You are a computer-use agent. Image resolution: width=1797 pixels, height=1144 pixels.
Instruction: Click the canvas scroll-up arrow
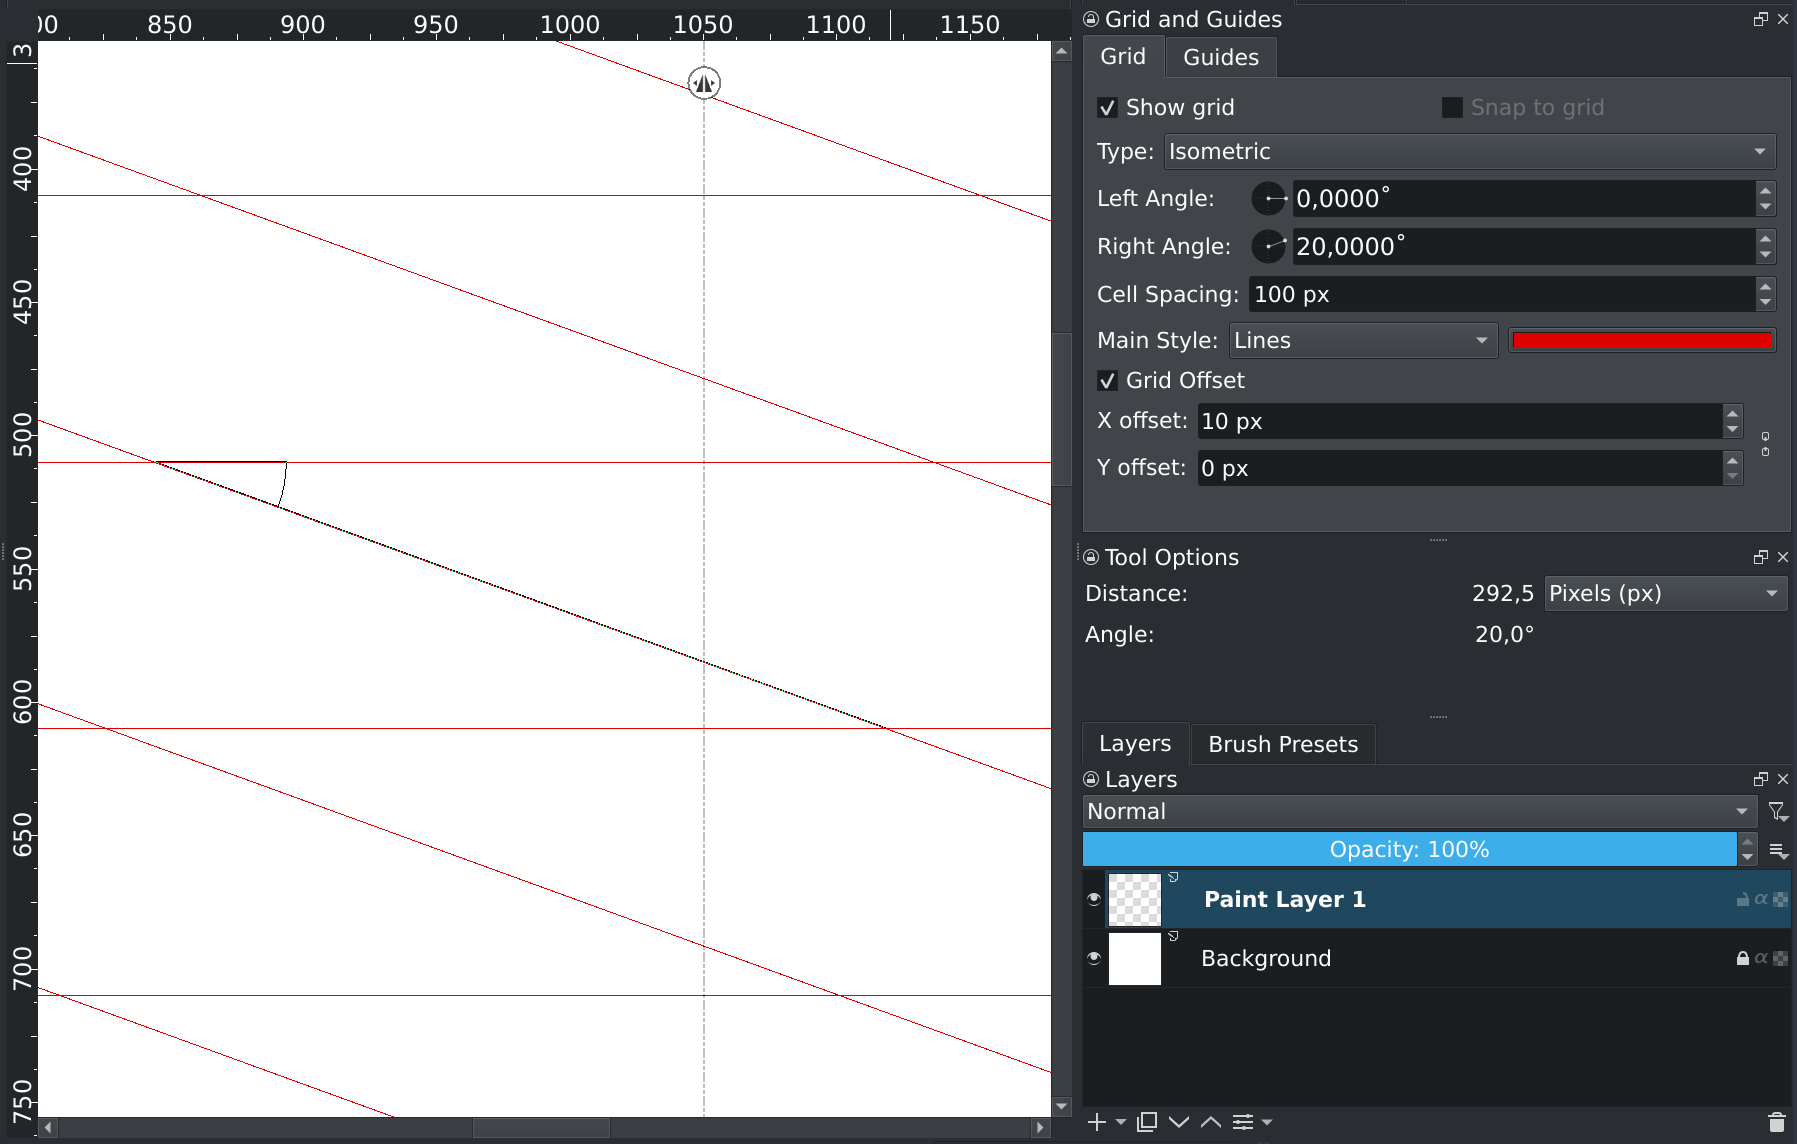pos(1062,51)
